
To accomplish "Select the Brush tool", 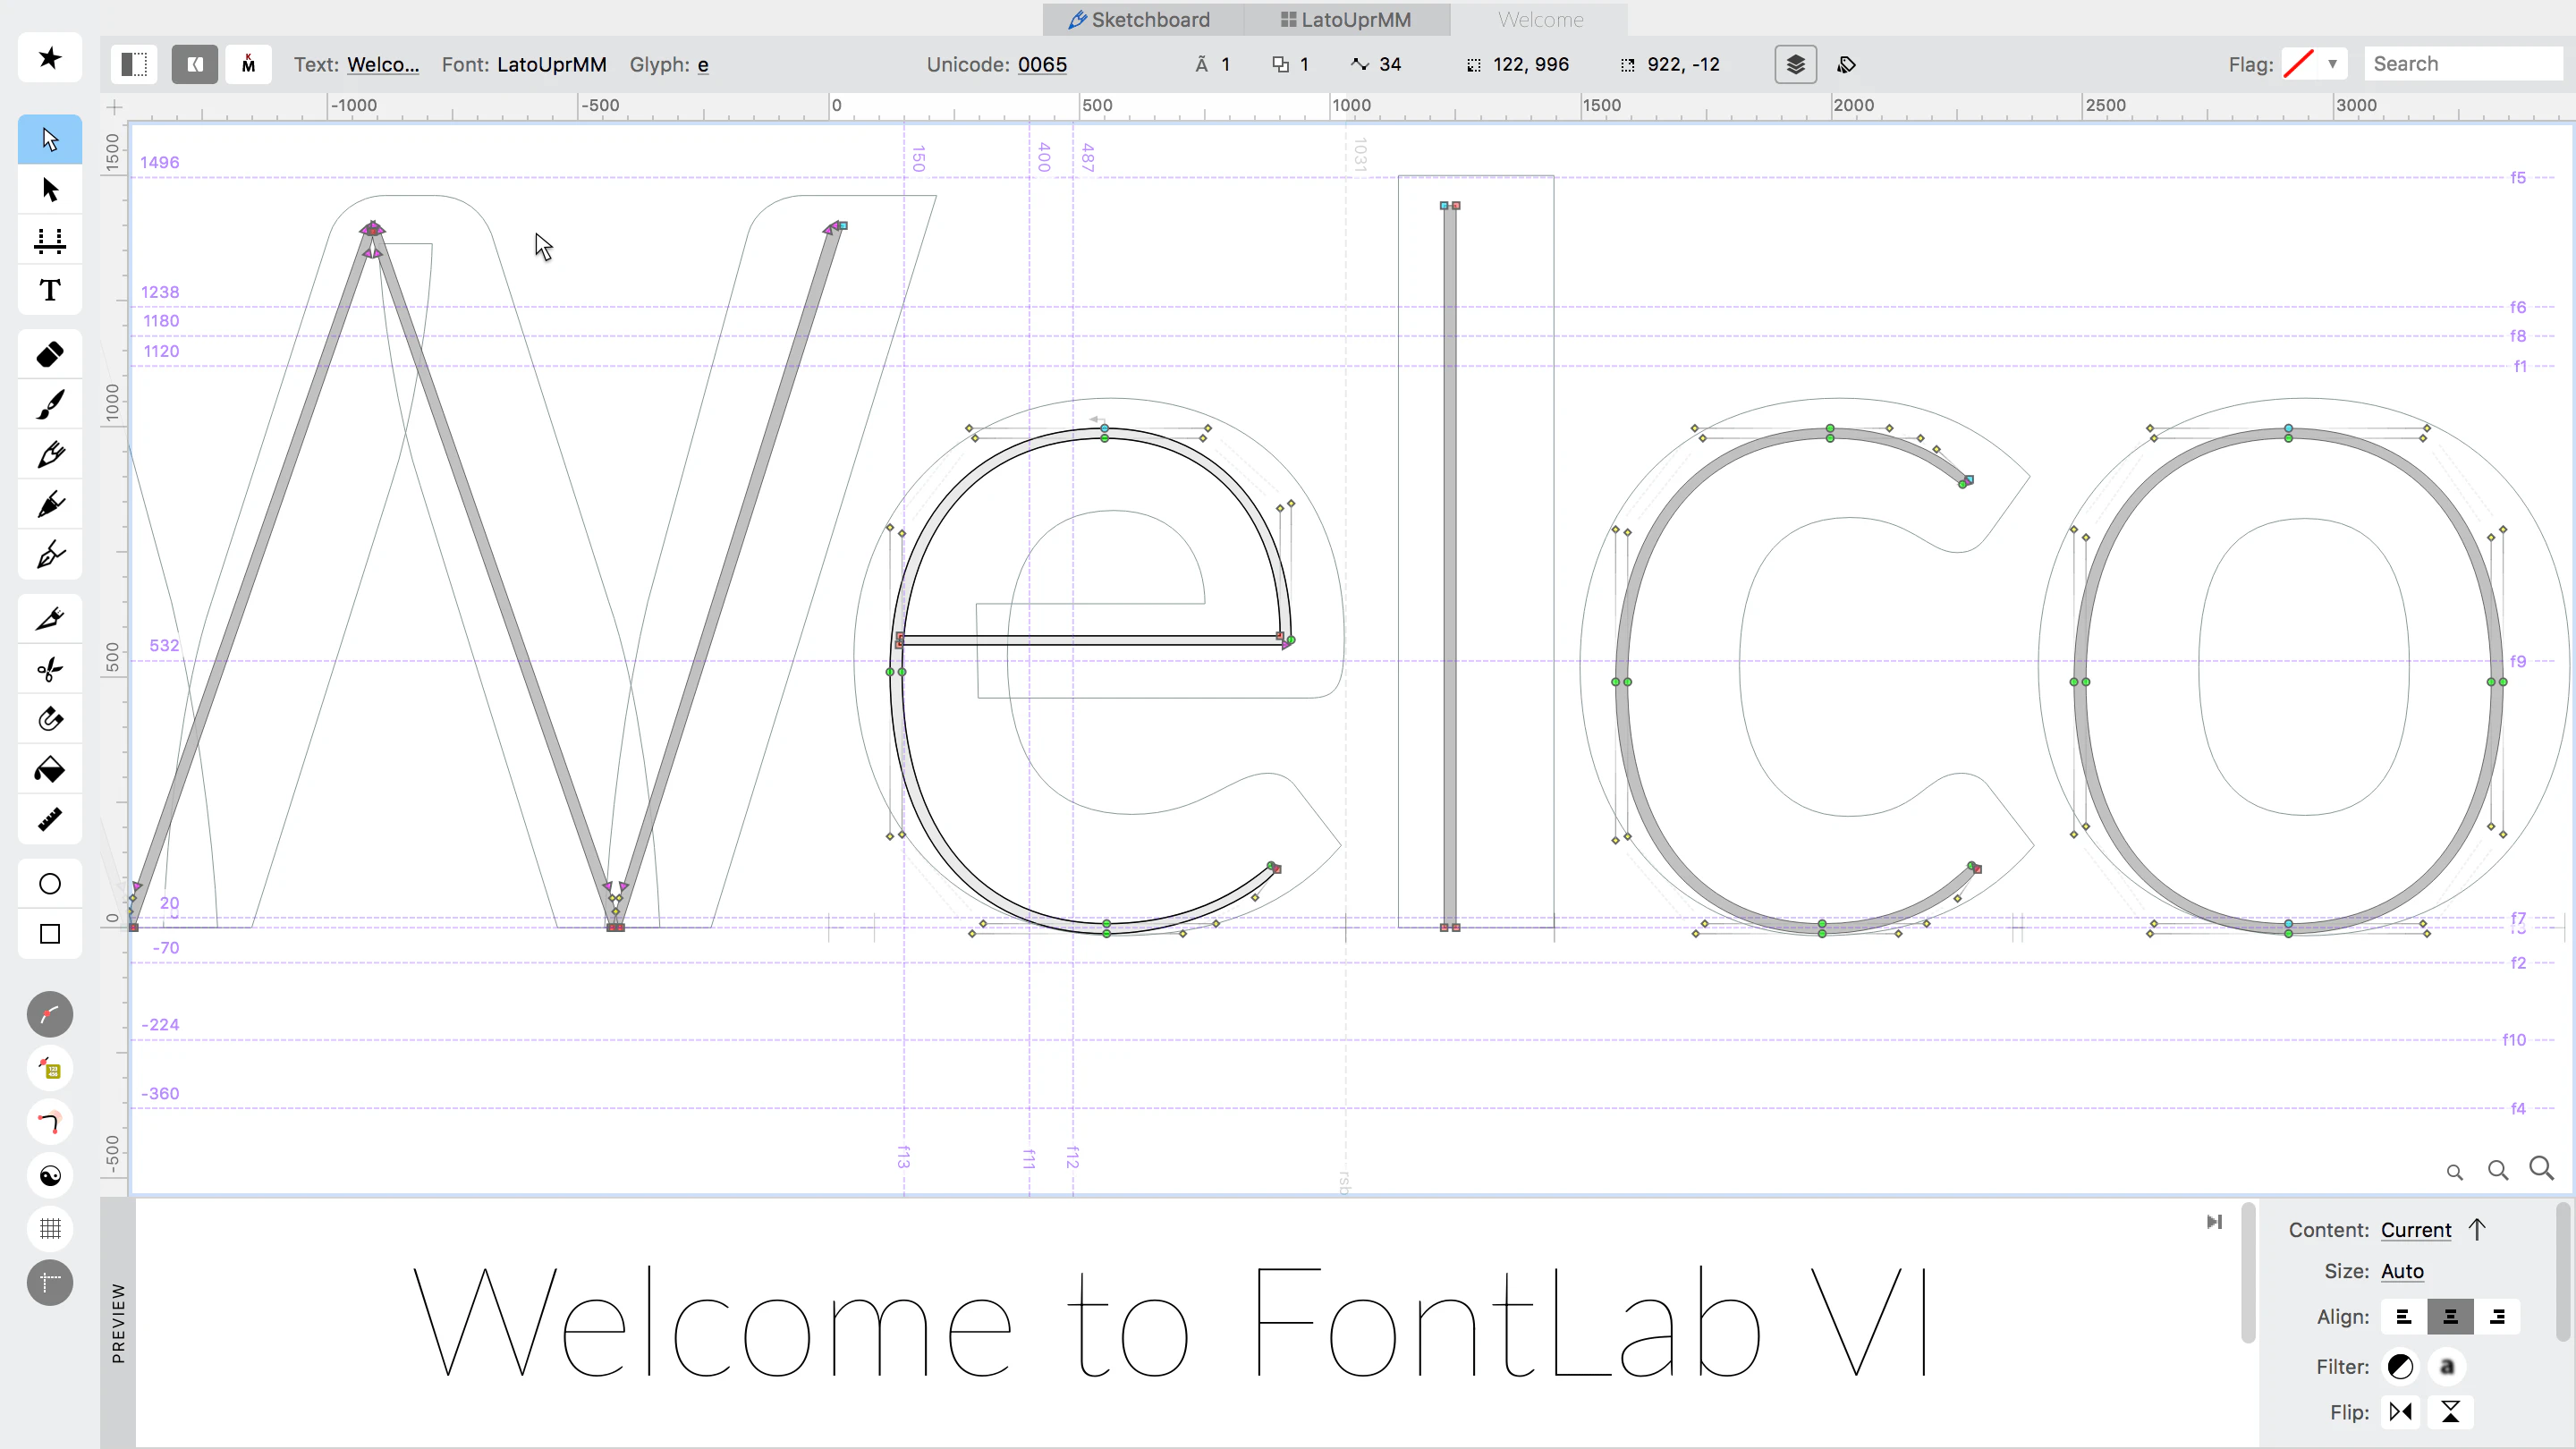I will [50, 405].
